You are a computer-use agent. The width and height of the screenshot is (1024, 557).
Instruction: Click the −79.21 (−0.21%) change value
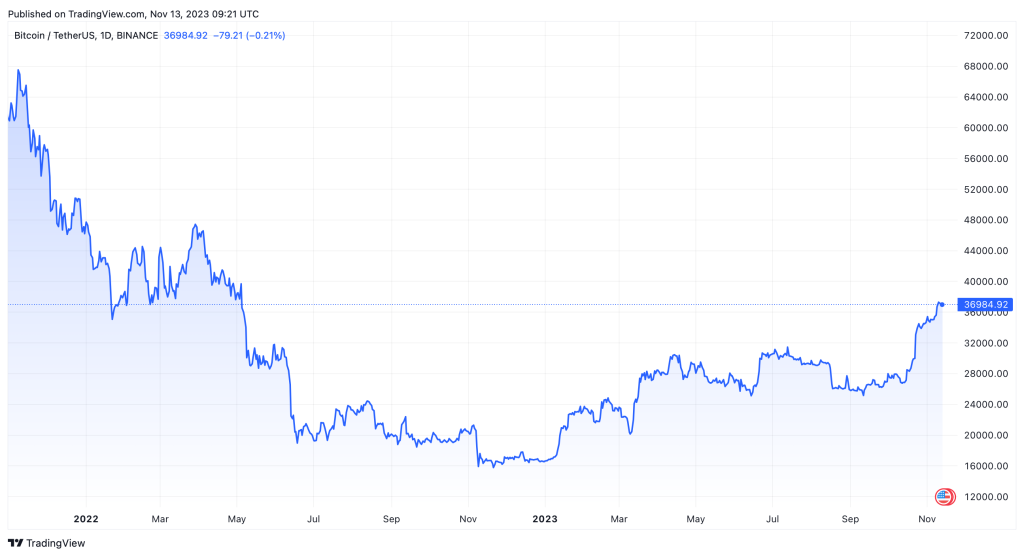coord(249,36)
